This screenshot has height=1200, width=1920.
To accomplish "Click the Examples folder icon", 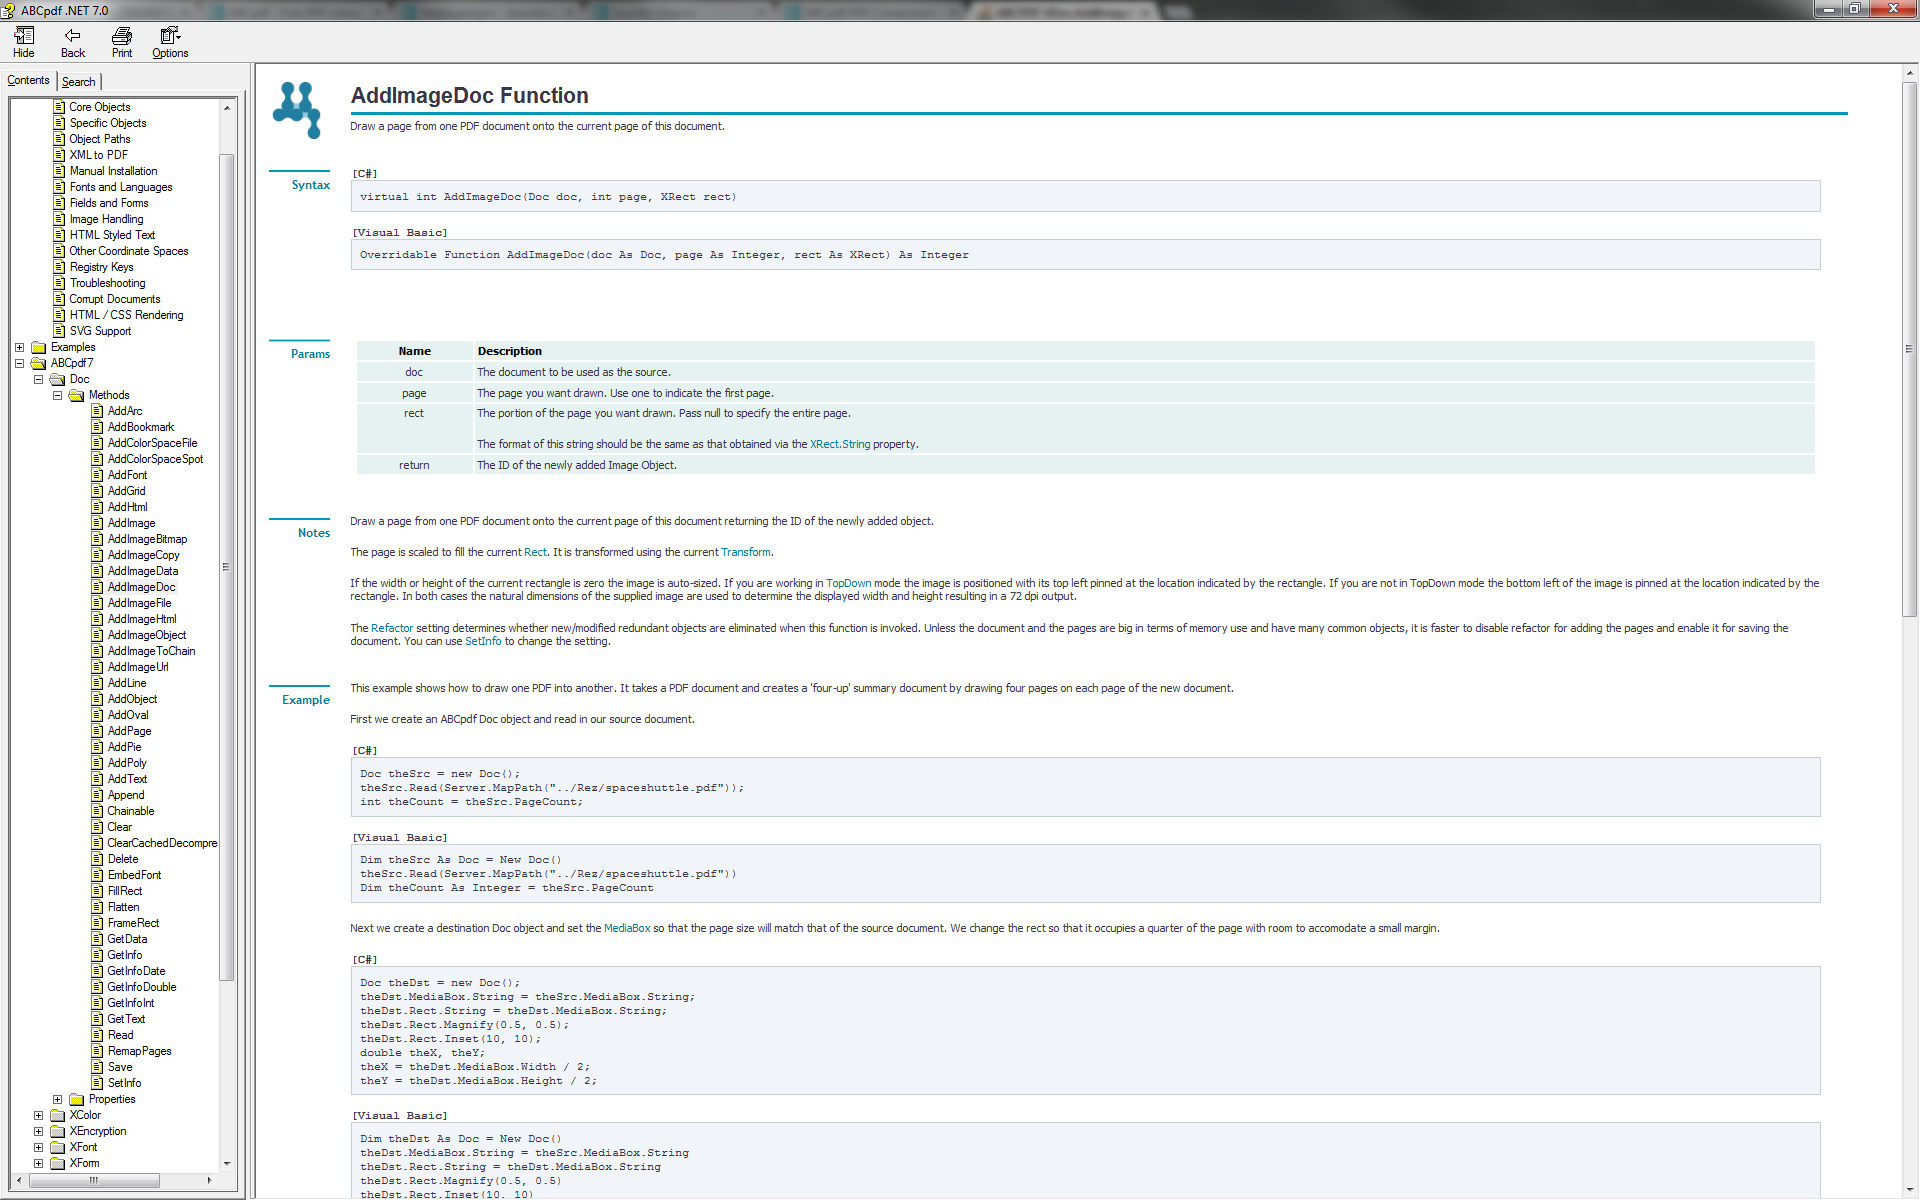I will (x=39, y=347).
